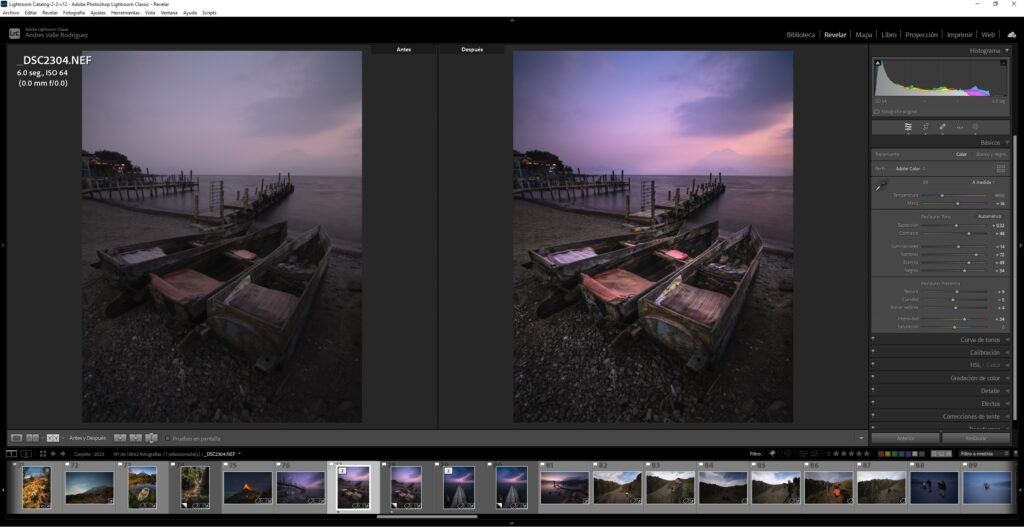Click the Anterior button
This screenshot has height=527, width=1024.
click(905, 438)
